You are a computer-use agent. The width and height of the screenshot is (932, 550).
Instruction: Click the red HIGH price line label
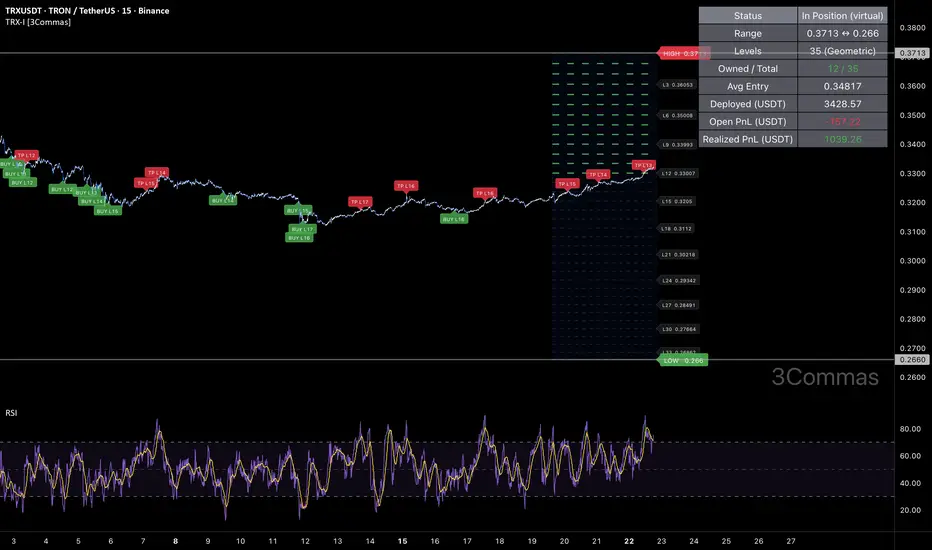click(x=683, y=54)
